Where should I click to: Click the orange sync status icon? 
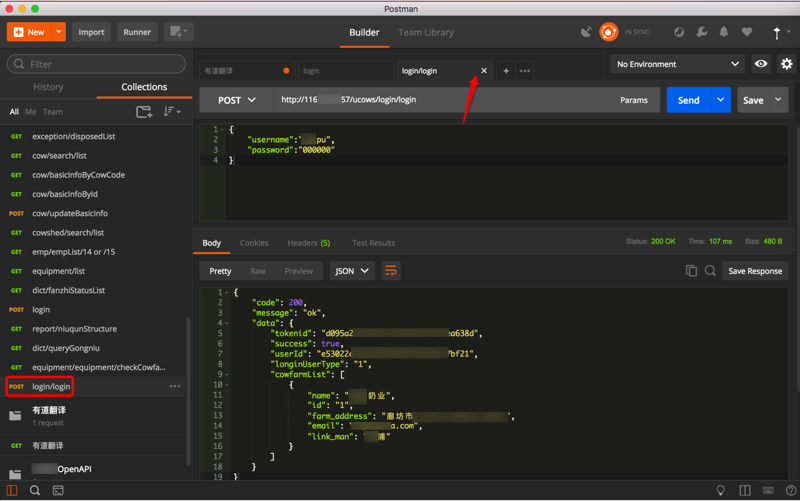[609, 32]
